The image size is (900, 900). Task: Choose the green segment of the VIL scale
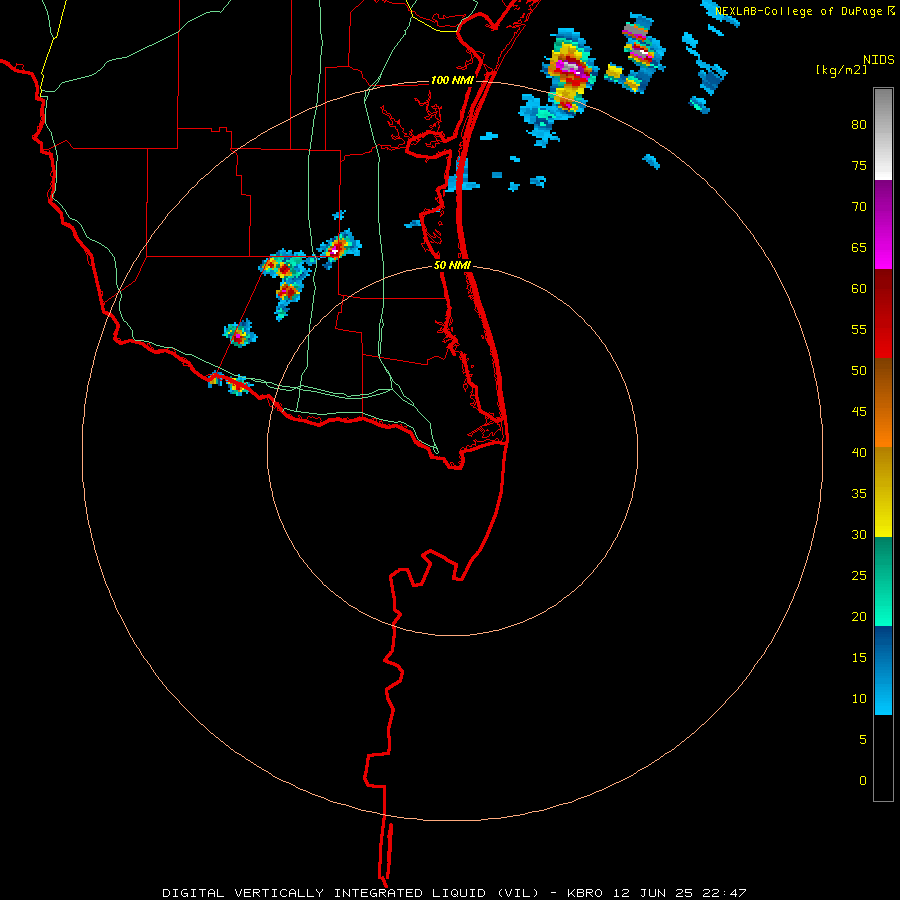[x=883, y=581]
